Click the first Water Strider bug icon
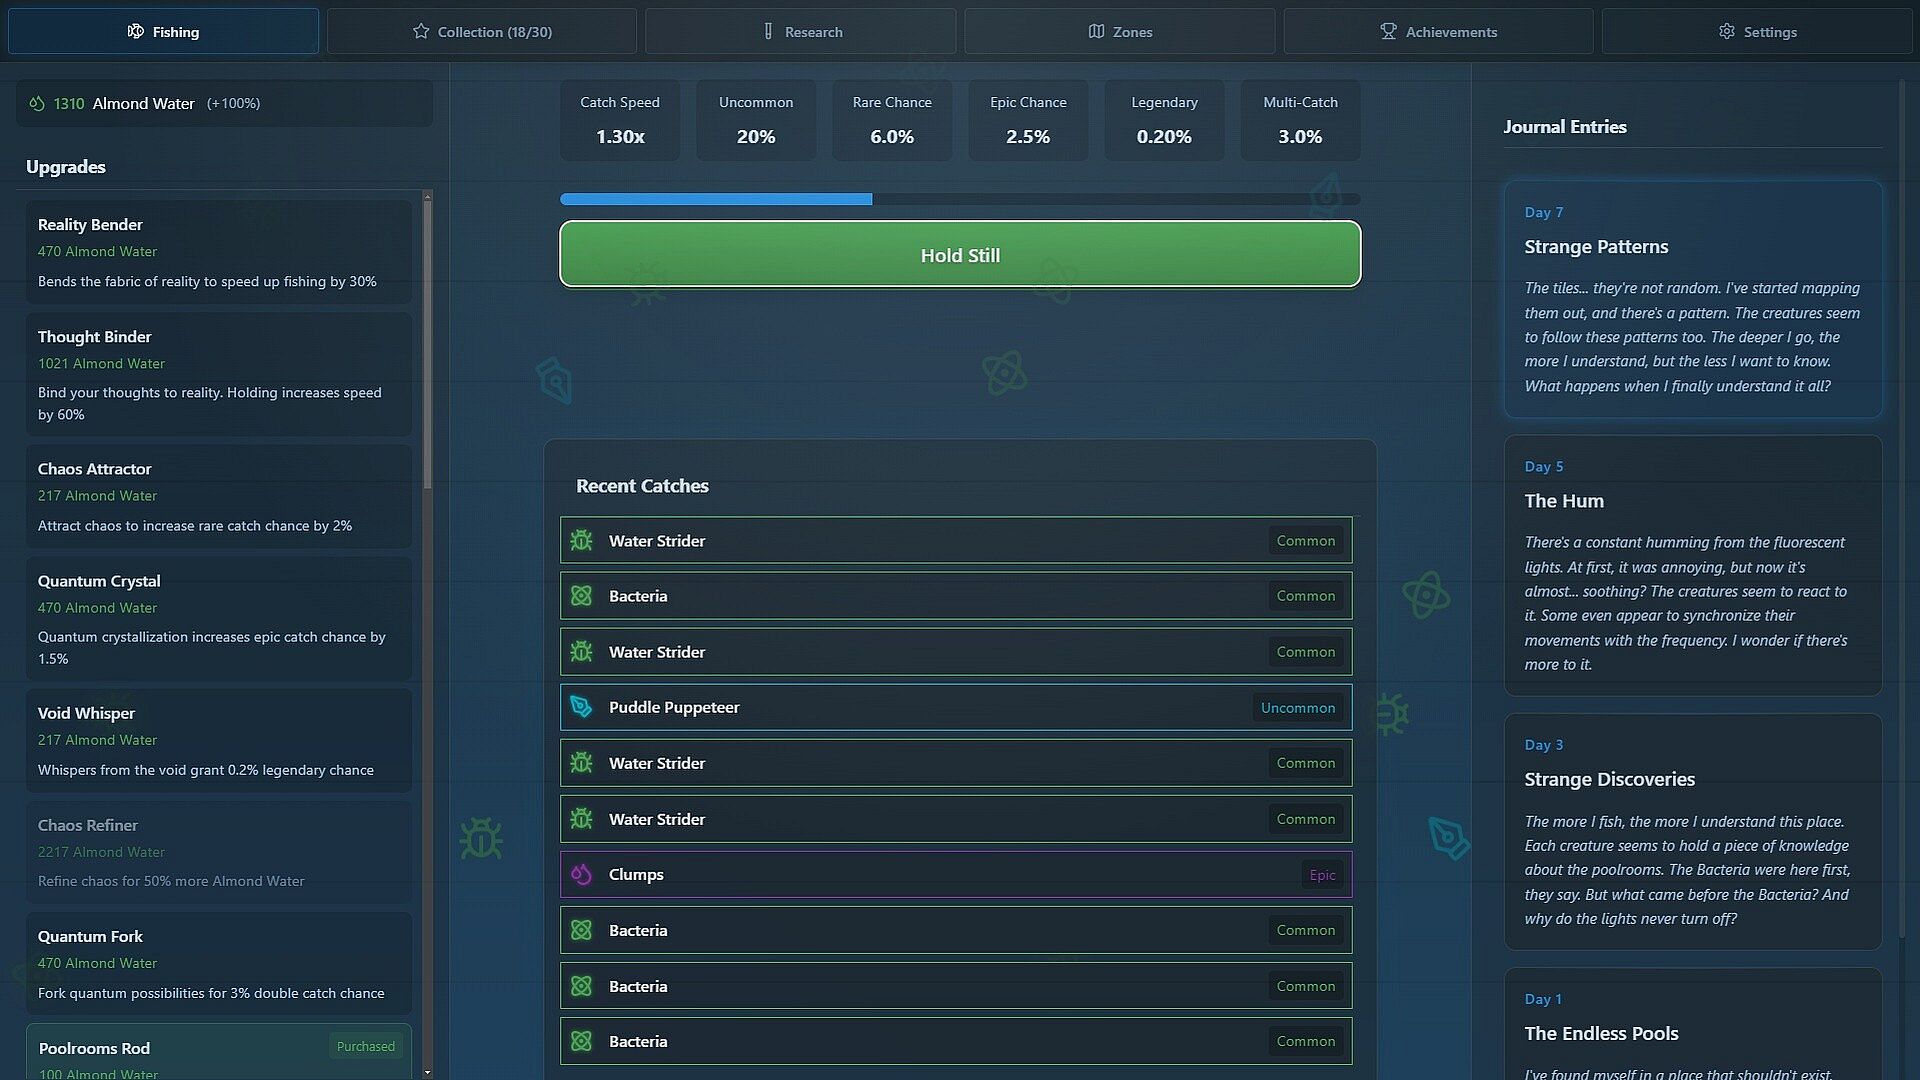This screenshot has width=1920, height=1080. (x=581, y=541)
